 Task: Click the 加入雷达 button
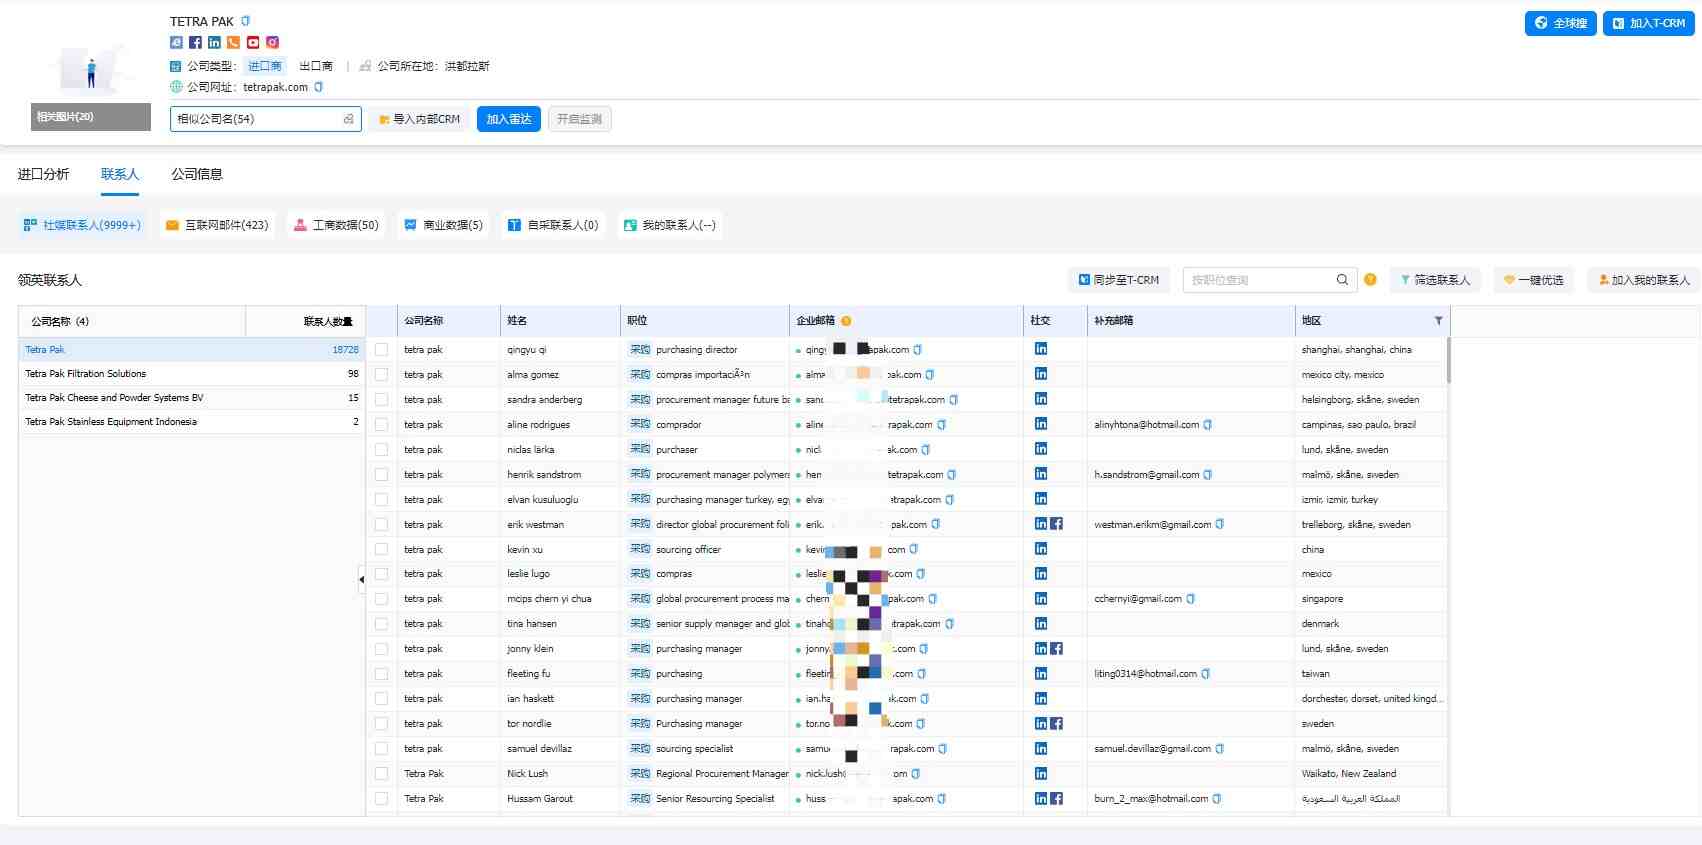tap(509, 119)
